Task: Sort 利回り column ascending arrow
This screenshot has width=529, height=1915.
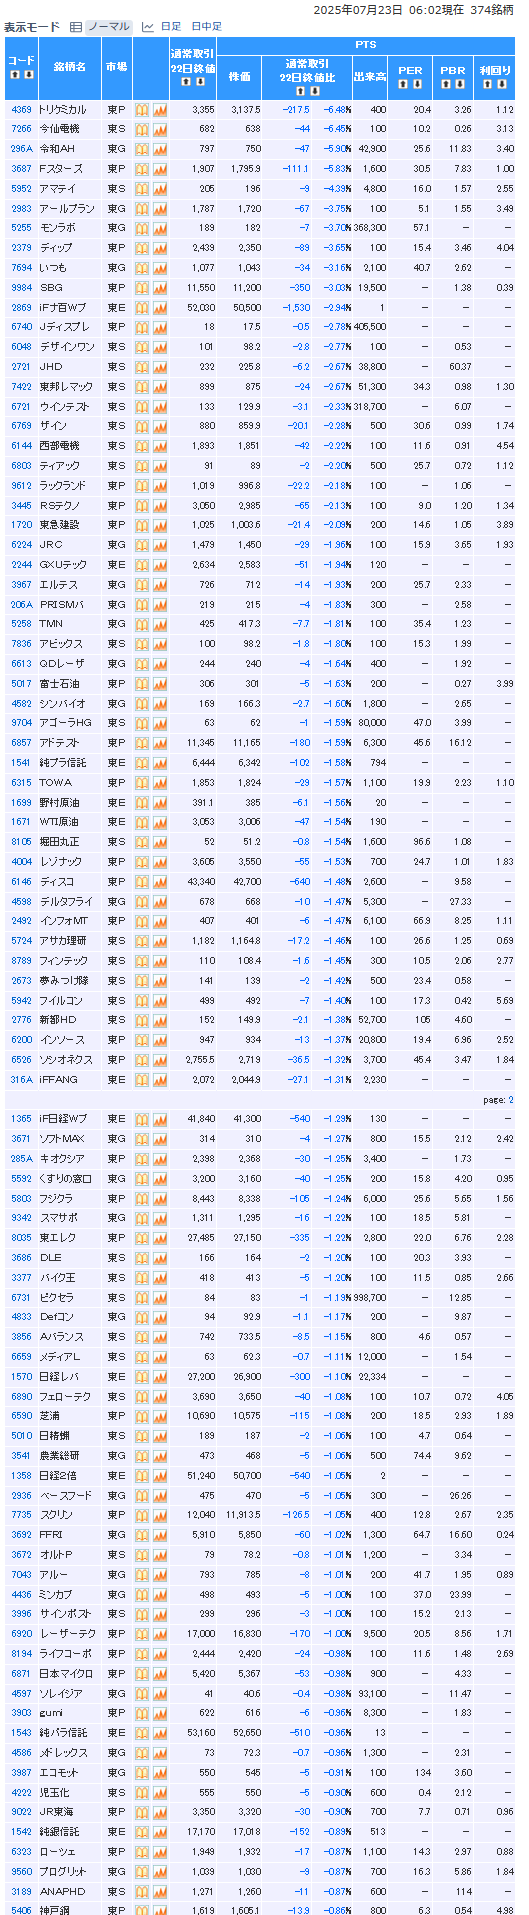Action: tap(489, 84)
